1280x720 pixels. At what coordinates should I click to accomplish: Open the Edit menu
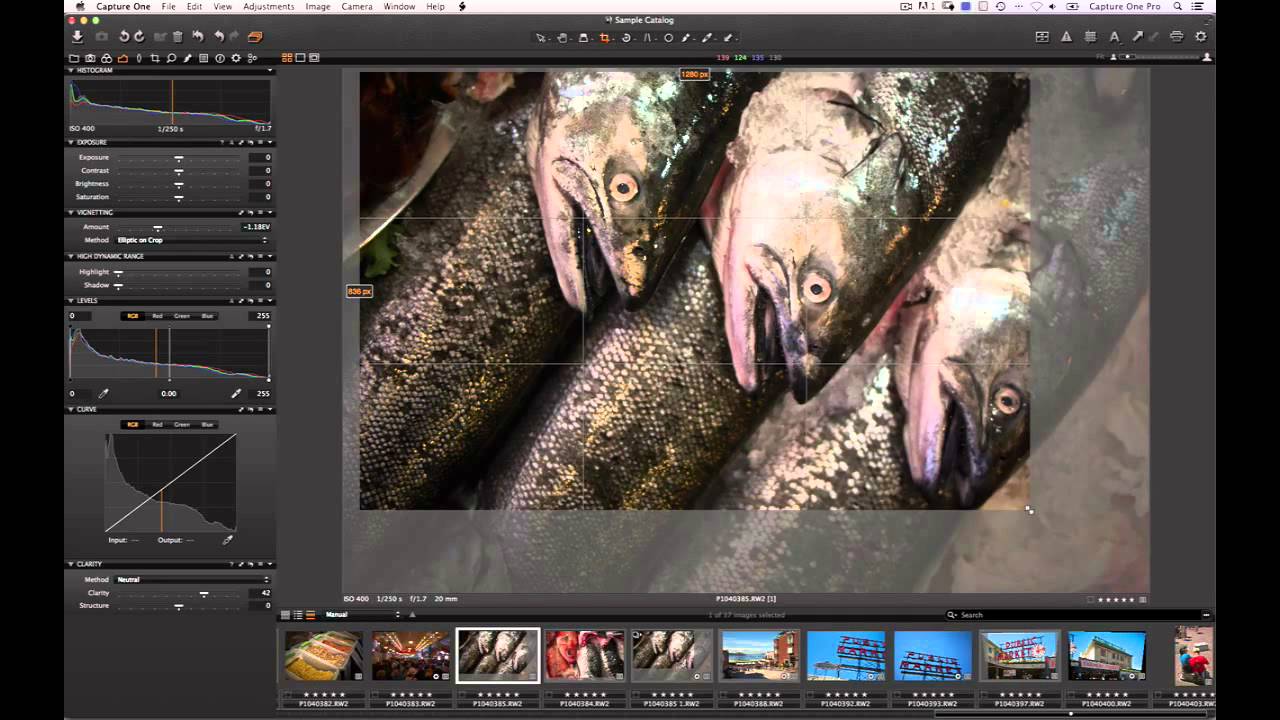tap(194, 7)
